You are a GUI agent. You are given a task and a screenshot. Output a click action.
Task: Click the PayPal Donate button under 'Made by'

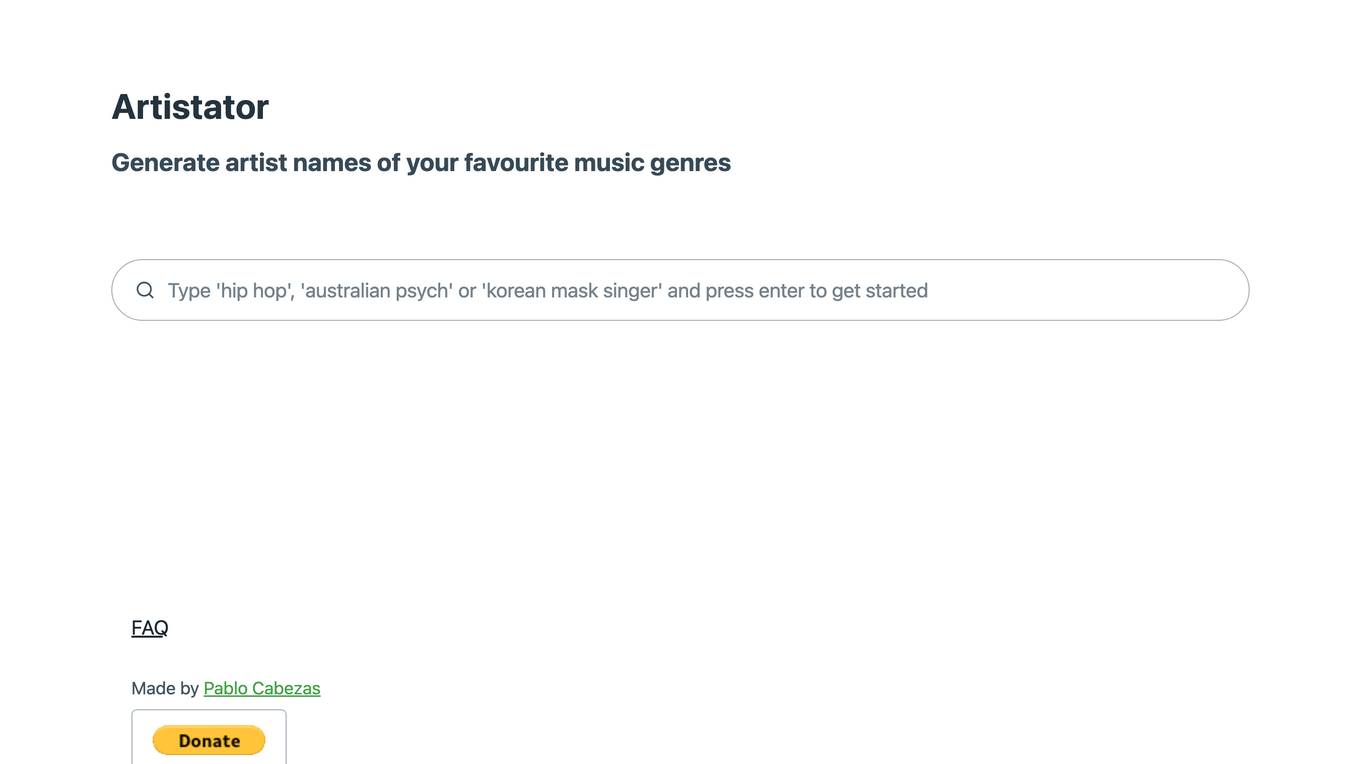pos(209,740)
